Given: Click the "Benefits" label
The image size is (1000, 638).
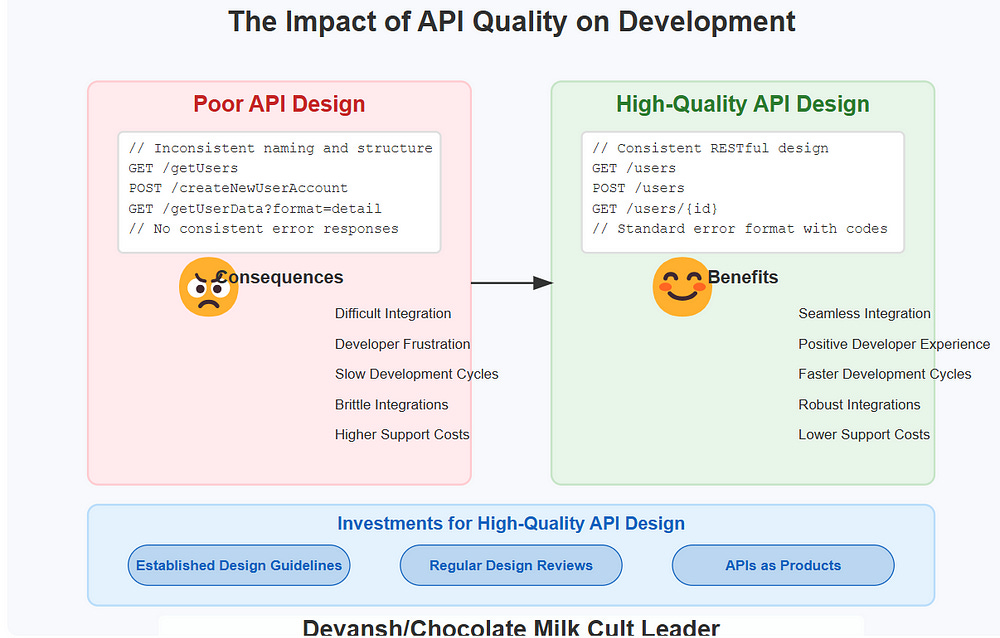Looking at the screenshot, I should click(x=743, y=278).
